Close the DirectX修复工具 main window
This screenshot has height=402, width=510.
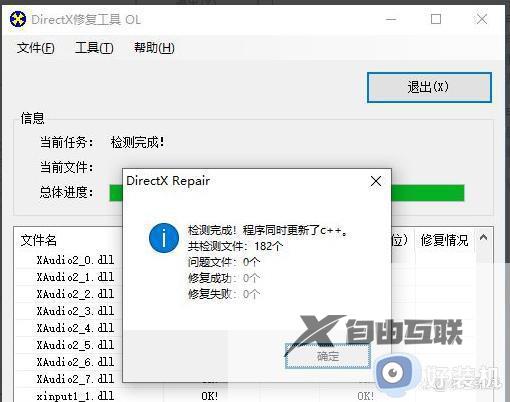click(x=481, y=19)
